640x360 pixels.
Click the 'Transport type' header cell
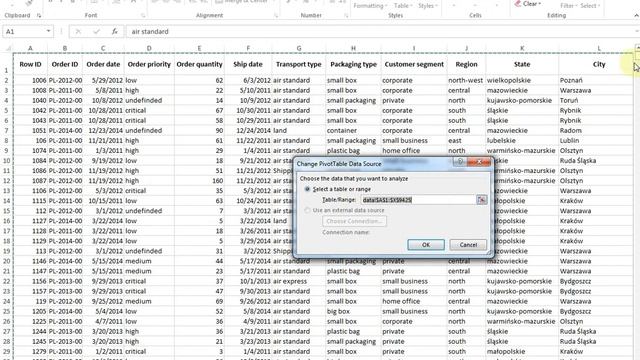point(299,64)
